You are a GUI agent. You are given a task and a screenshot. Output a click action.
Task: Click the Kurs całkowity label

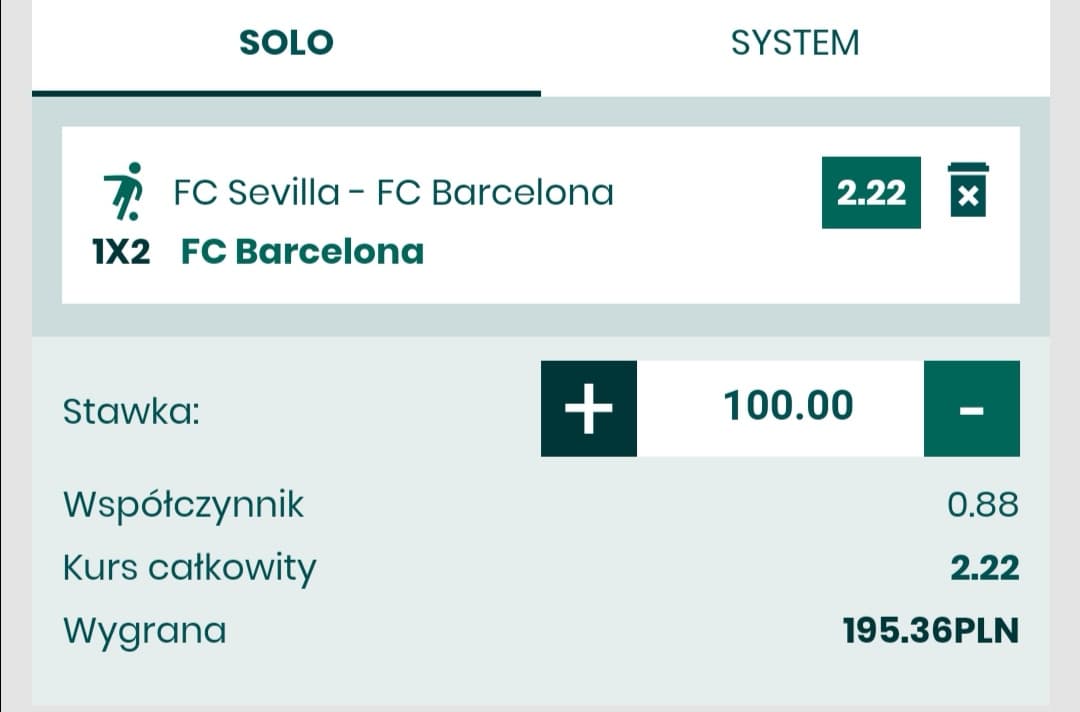[189, 568]
